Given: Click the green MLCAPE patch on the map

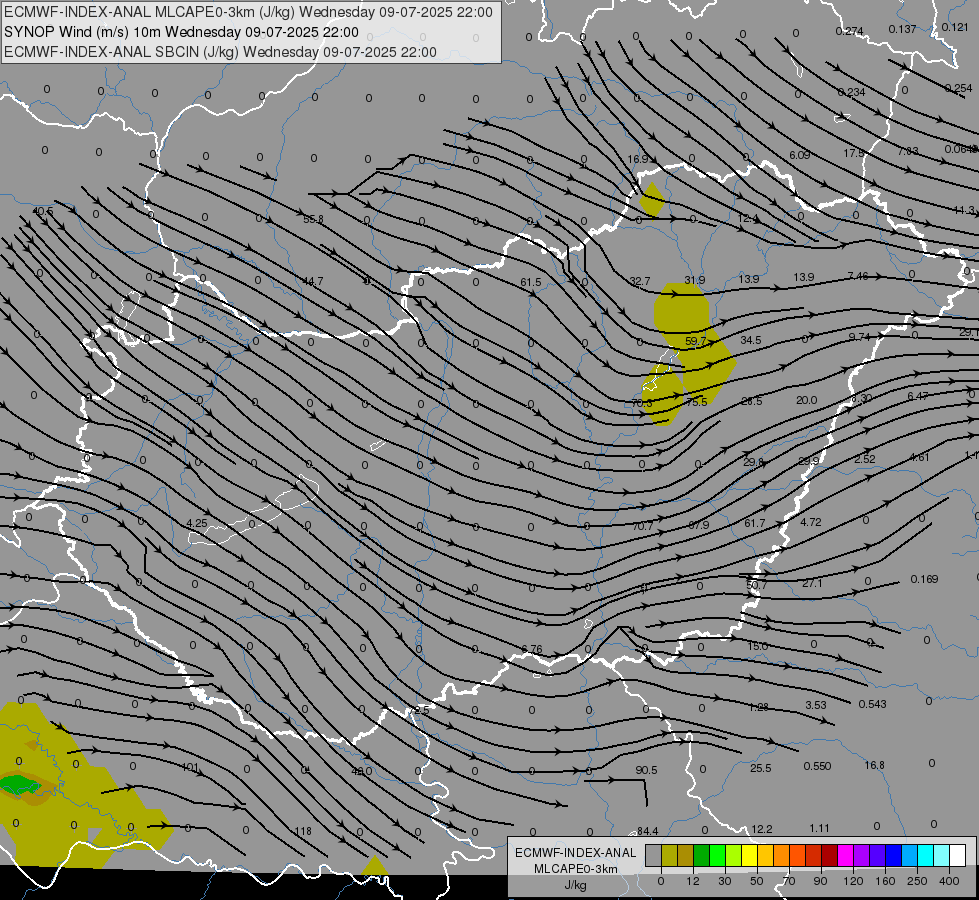Looking at the screenshot, I should [19, 784].
